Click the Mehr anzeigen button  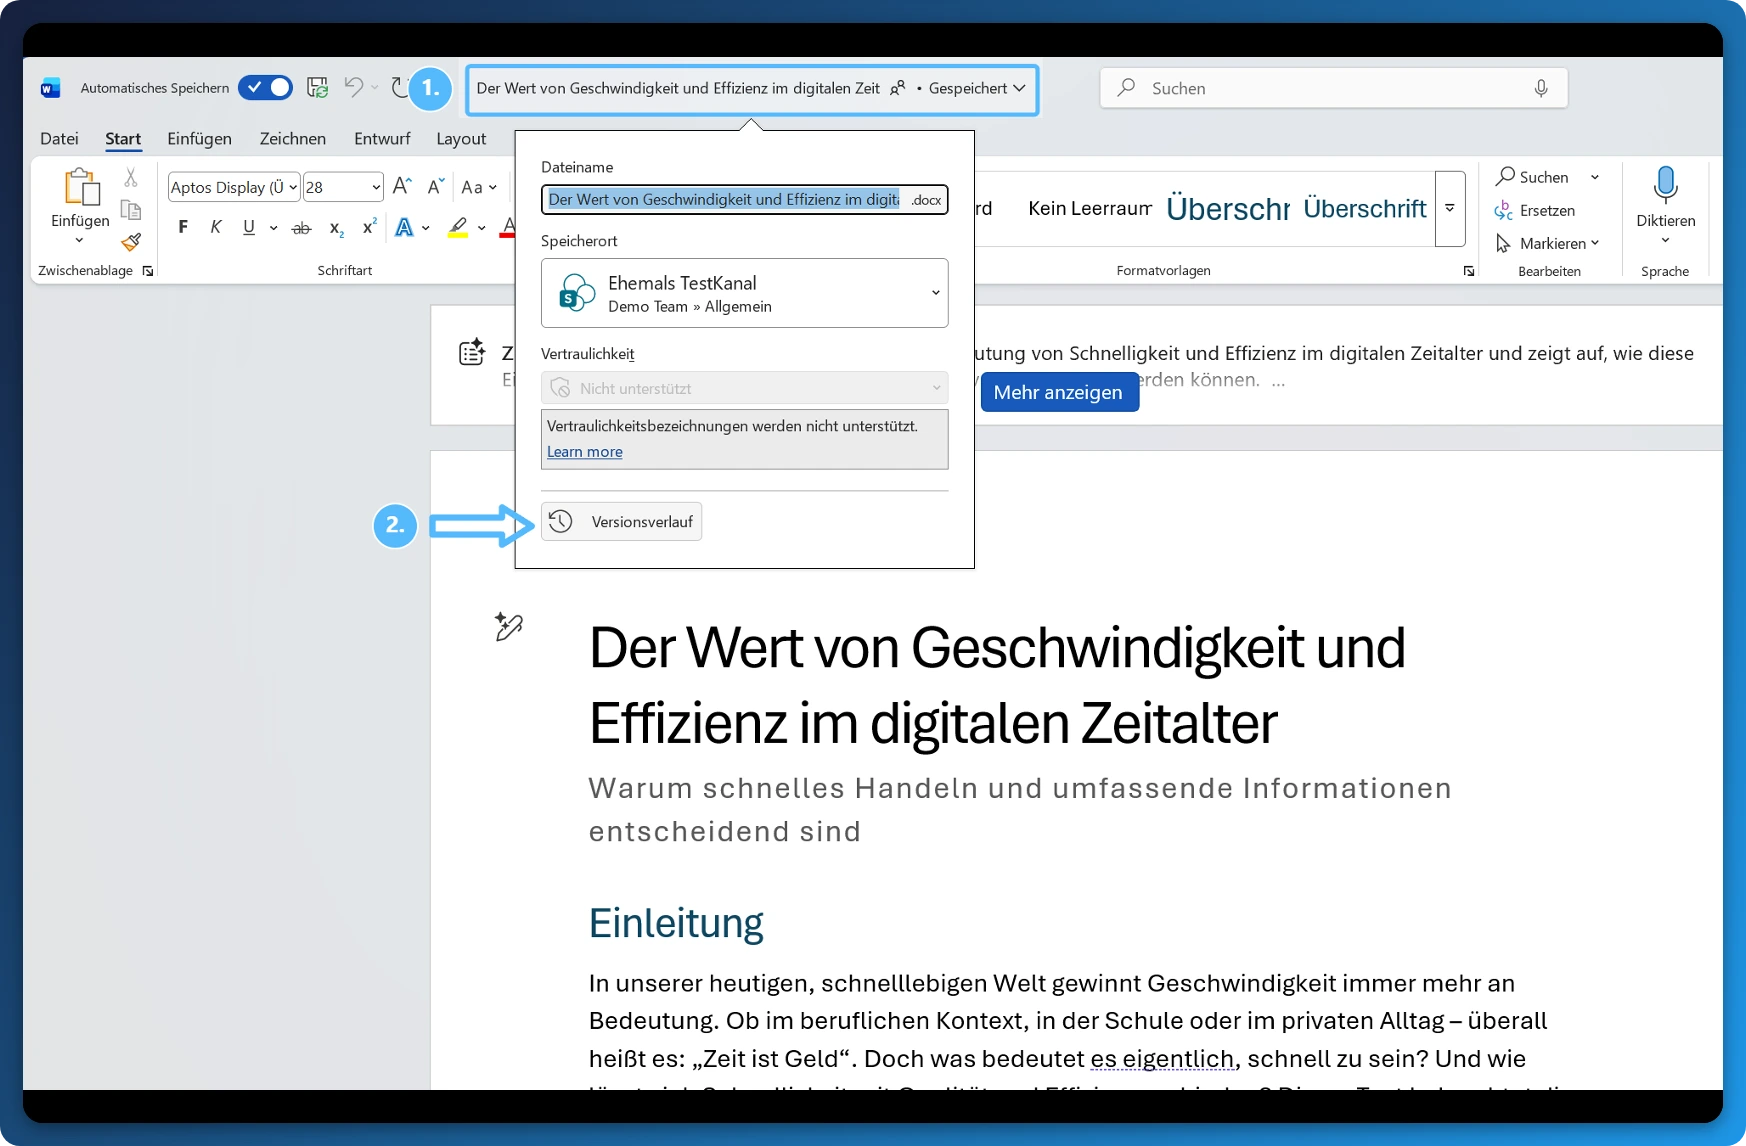(1058, 392)
